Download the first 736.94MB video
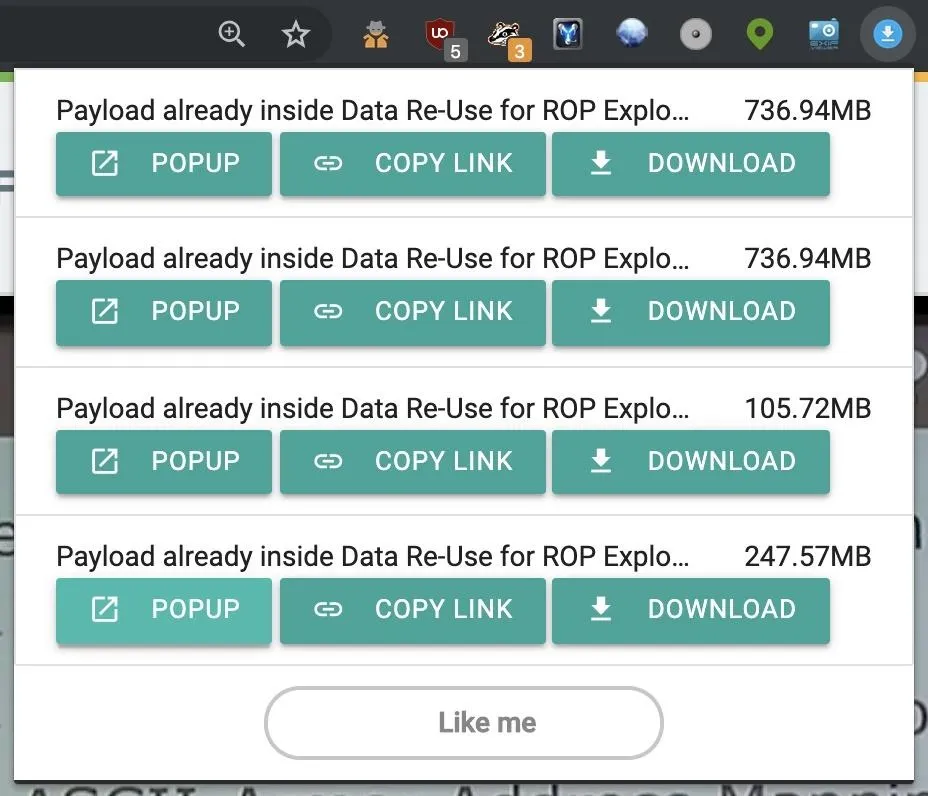 pyautogui.click(x=691, y=163)
